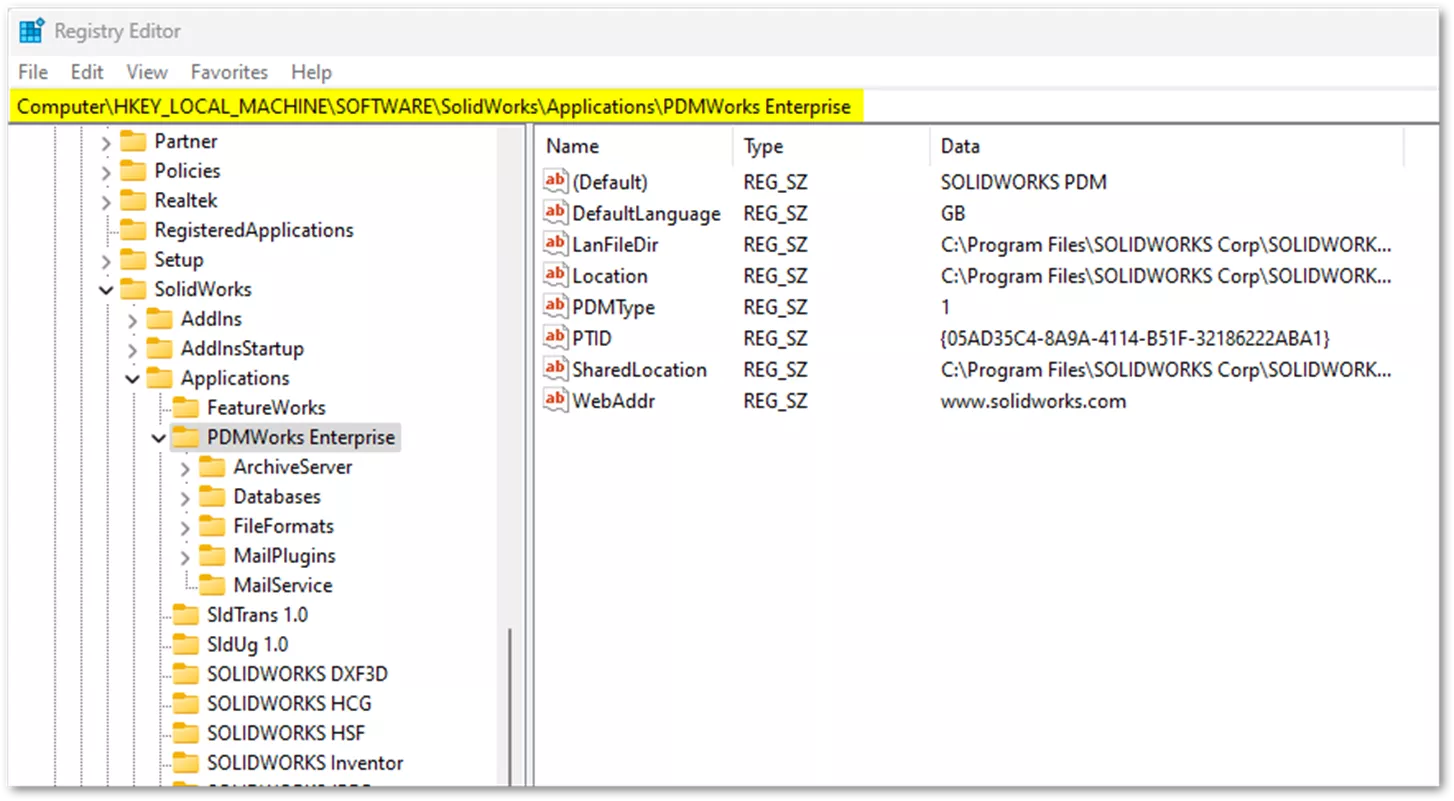This screenshot has width=1454, height=801.
Task: Collapse the PDMWorks Enterprise key
Action: point(159,438)
